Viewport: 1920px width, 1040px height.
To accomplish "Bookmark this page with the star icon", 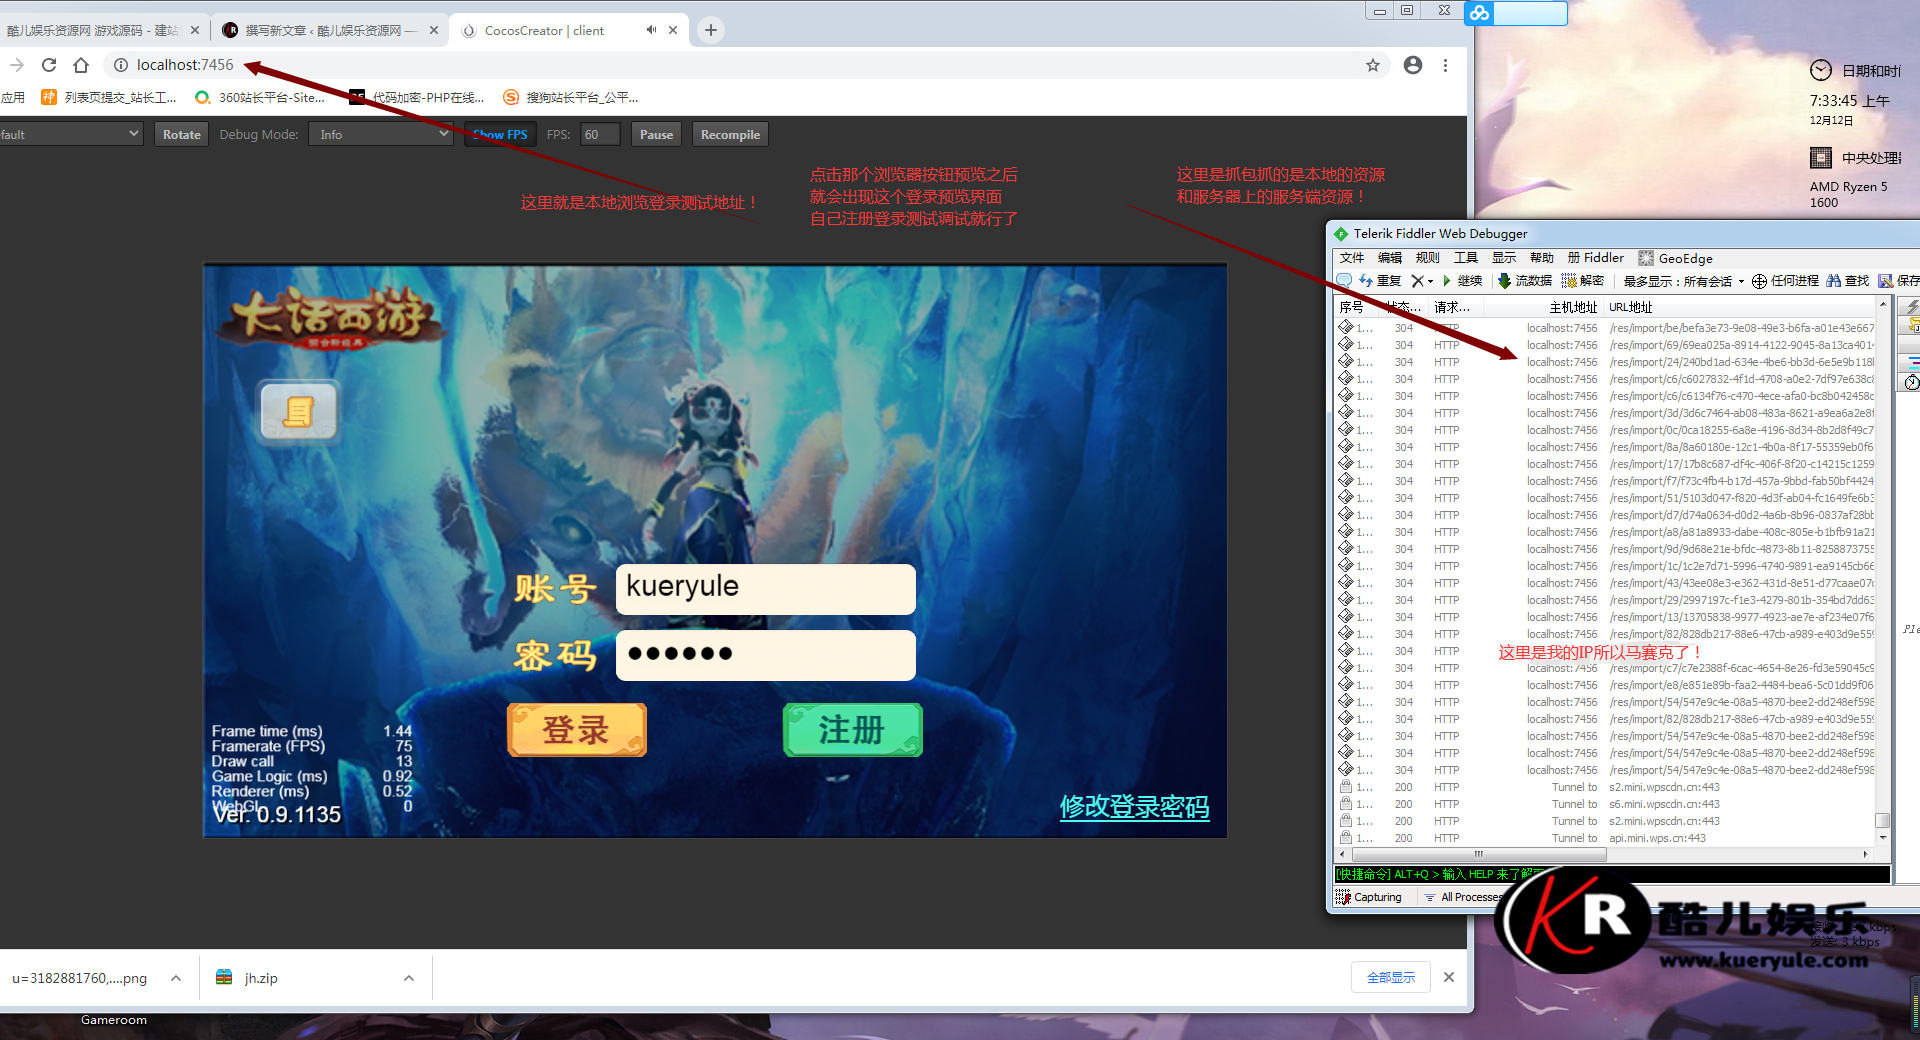I will [x=1373, y=65].
